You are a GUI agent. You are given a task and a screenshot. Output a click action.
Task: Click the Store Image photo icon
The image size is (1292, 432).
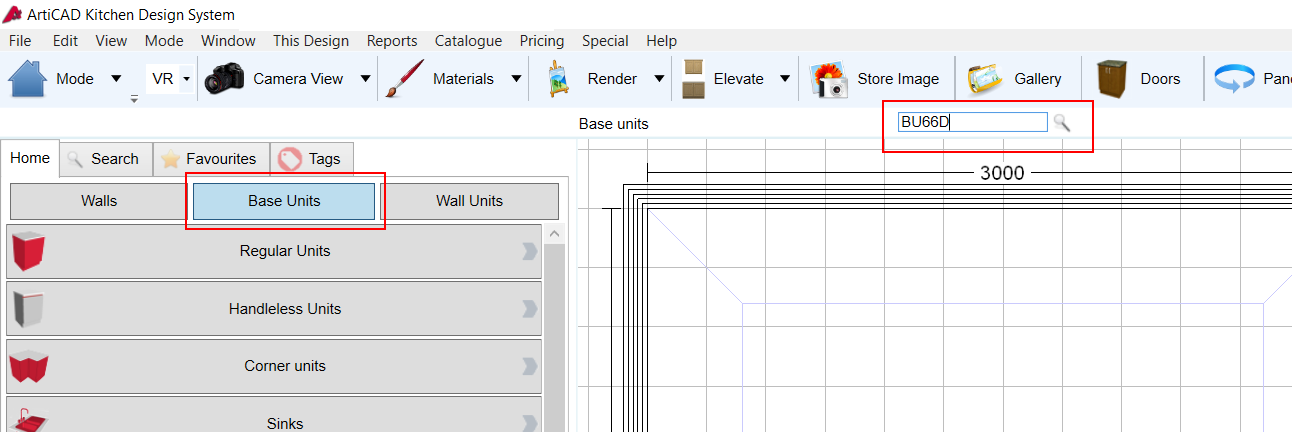point(828,78)
